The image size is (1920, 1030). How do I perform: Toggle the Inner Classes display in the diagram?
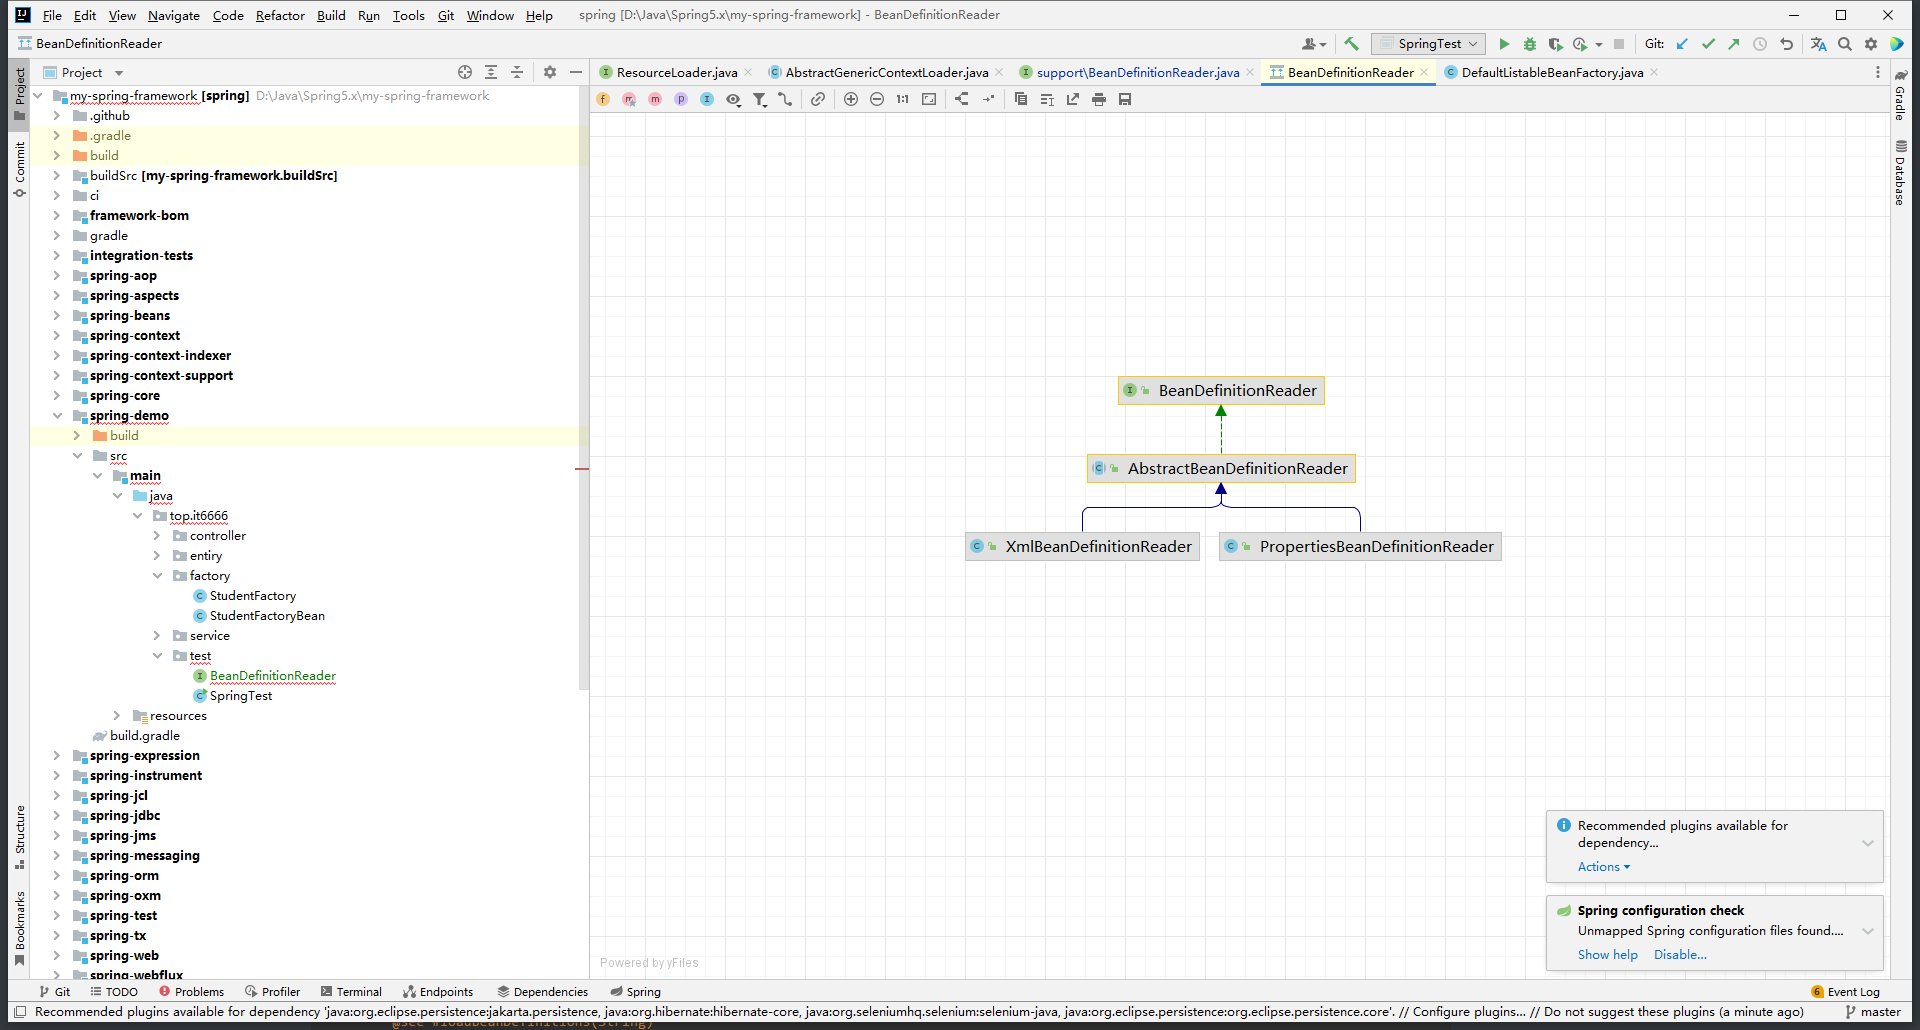pos(707,99)
